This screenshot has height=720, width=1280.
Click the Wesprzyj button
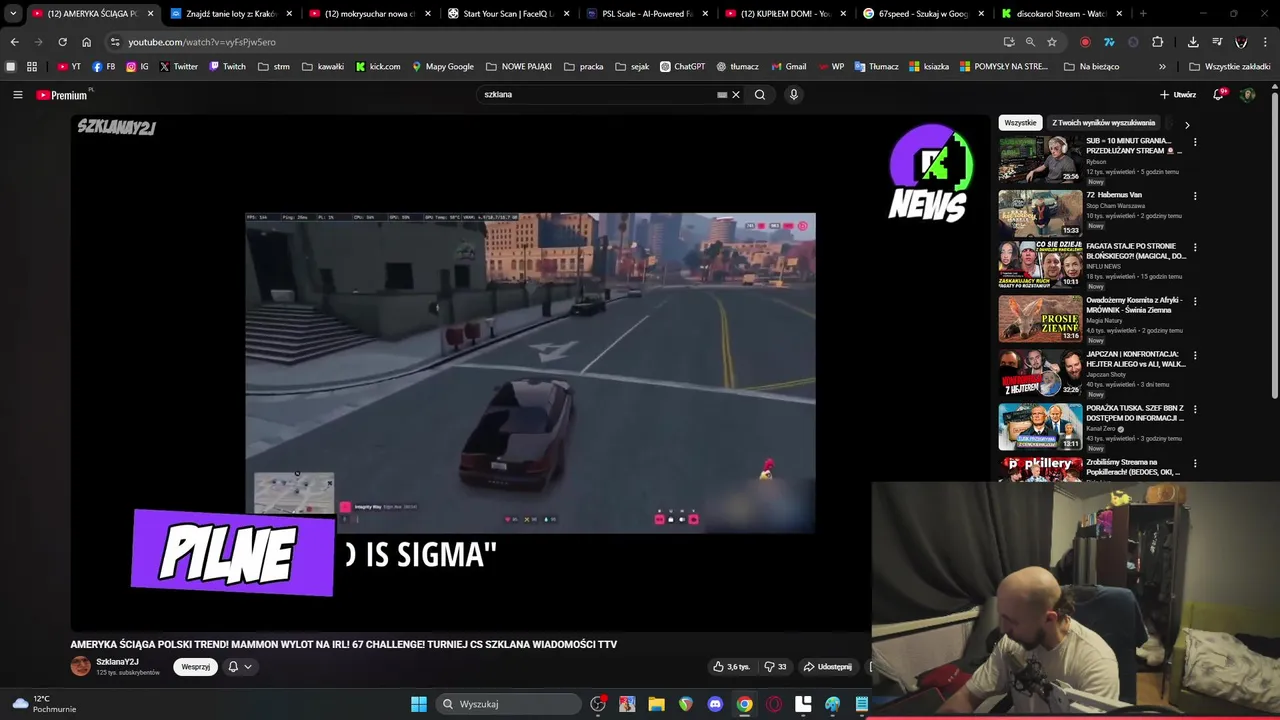[196, 667]
